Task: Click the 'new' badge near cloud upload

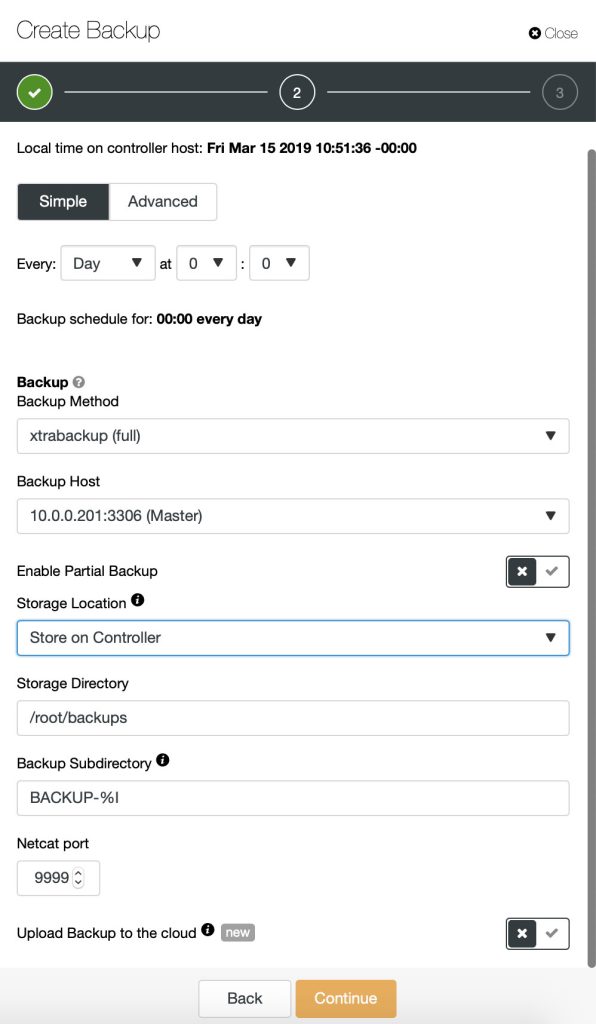Action: [238, 933]
